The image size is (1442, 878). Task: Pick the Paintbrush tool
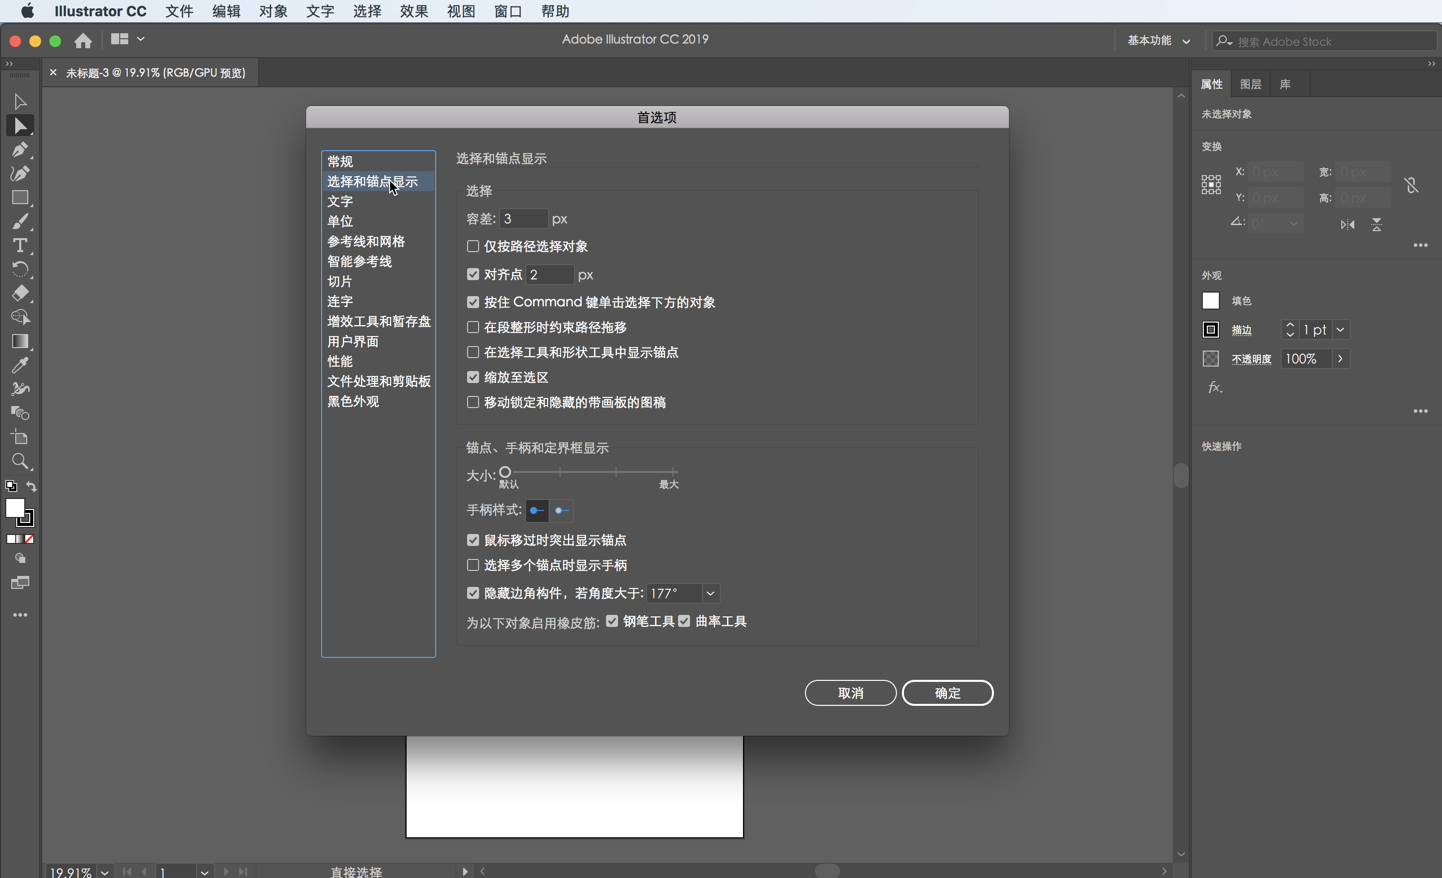[20, 222]
